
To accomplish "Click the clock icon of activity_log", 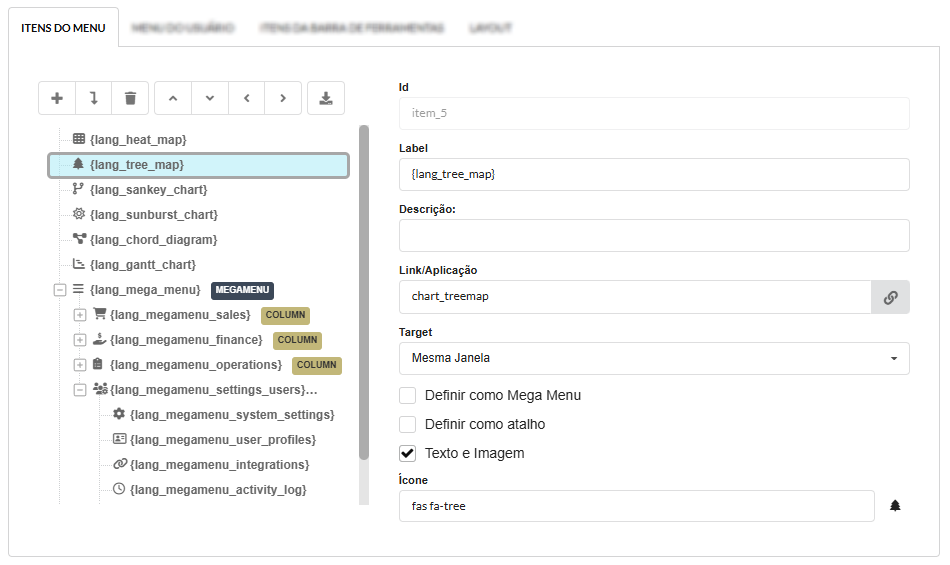I will [x=119, y=489].
